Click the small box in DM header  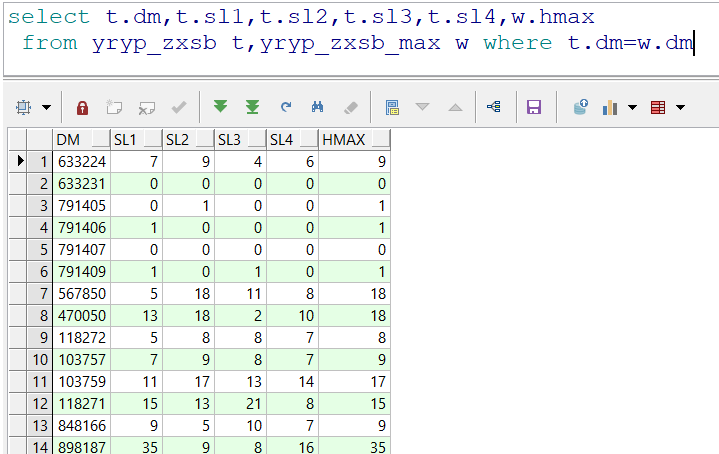[100, 138]
